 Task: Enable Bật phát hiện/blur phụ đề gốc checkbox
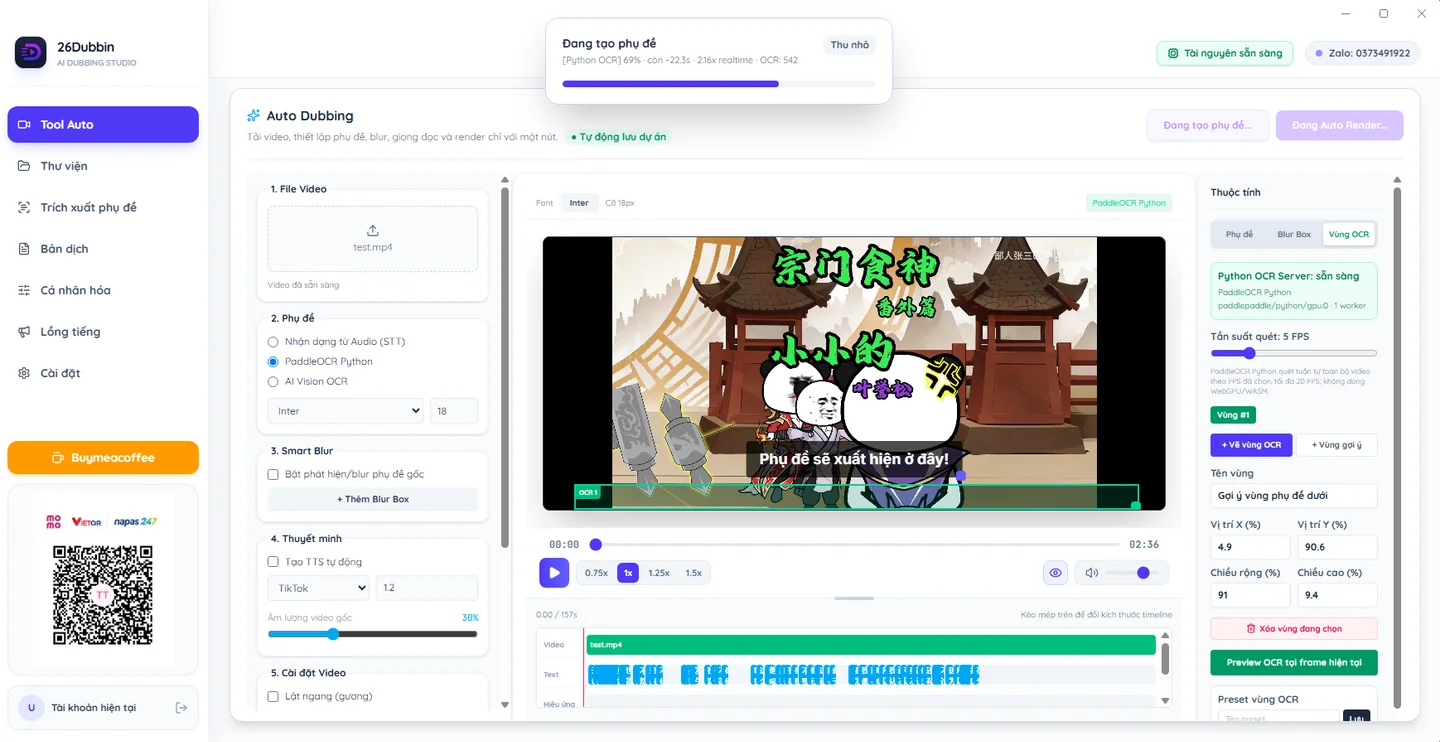273,474
